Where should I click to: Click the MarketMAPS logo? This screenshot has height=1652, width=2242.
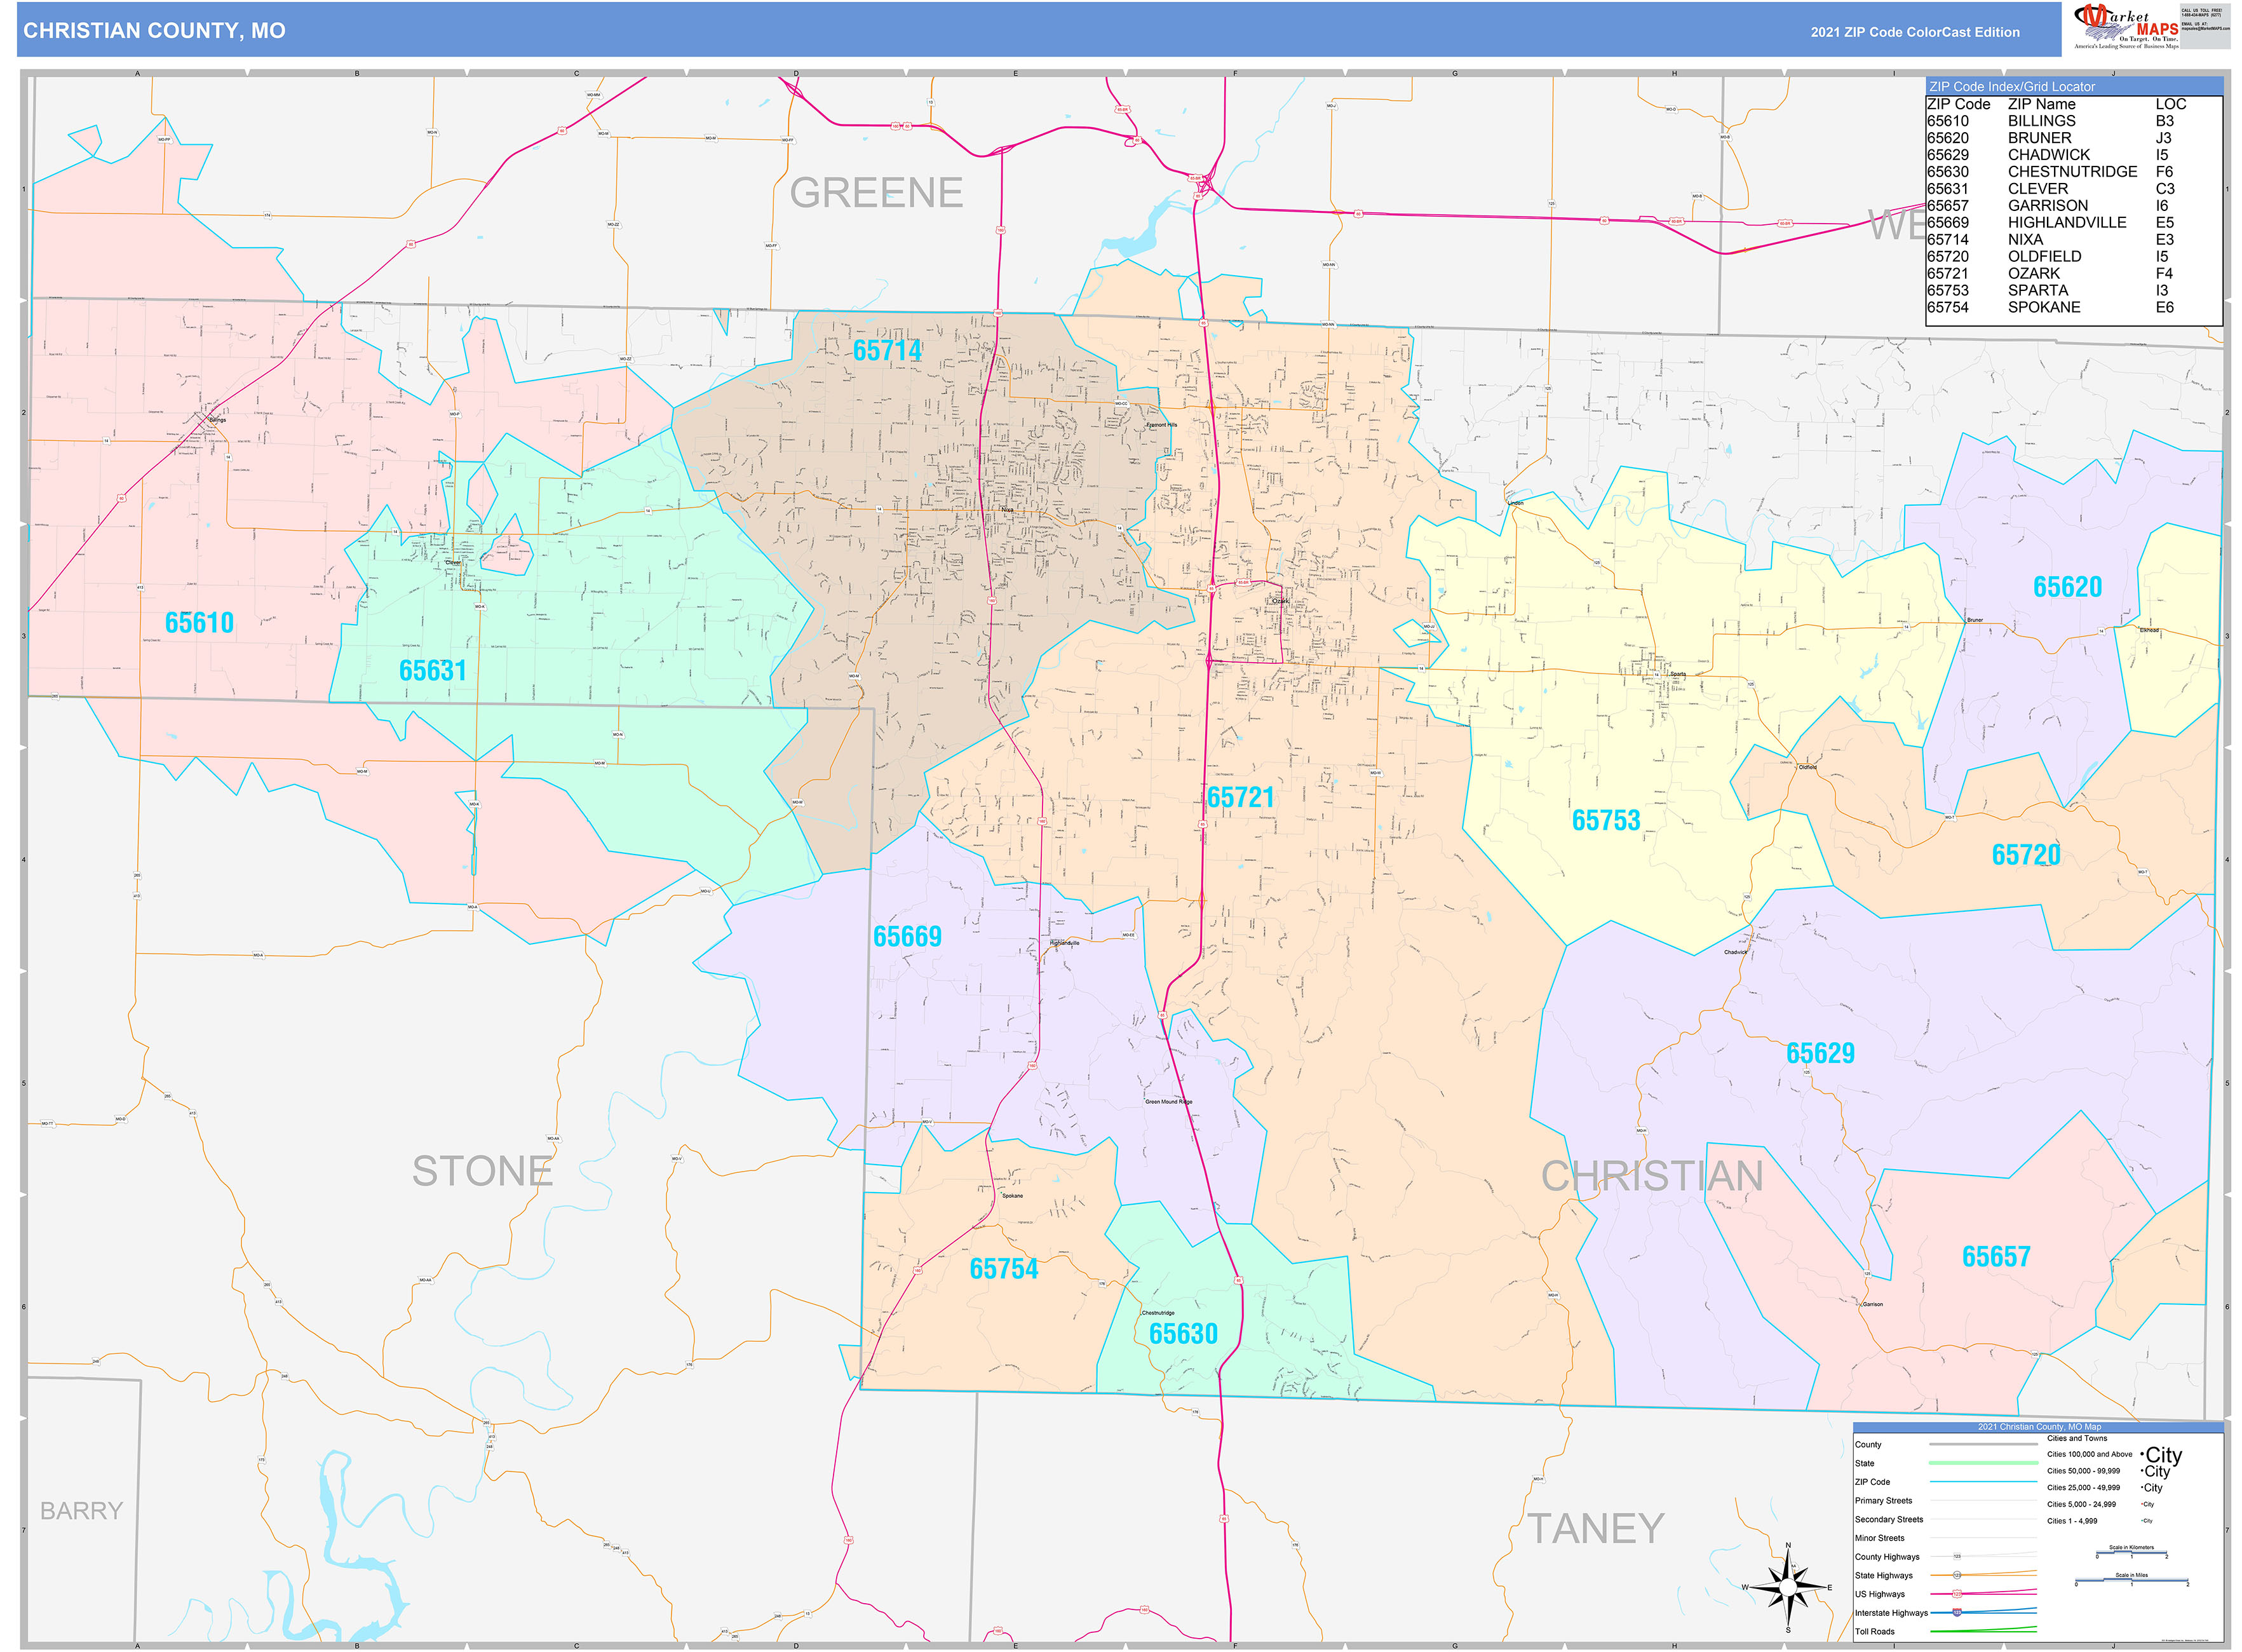tap(2125, 26)
